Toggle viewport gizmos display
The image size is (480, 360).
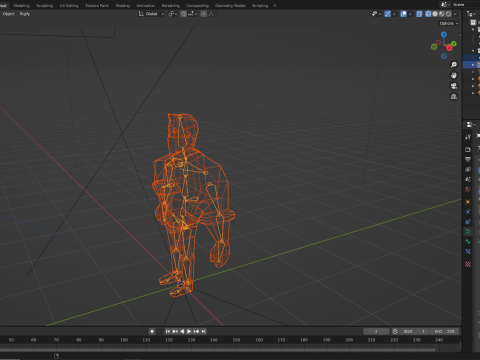tap(387, 14)
